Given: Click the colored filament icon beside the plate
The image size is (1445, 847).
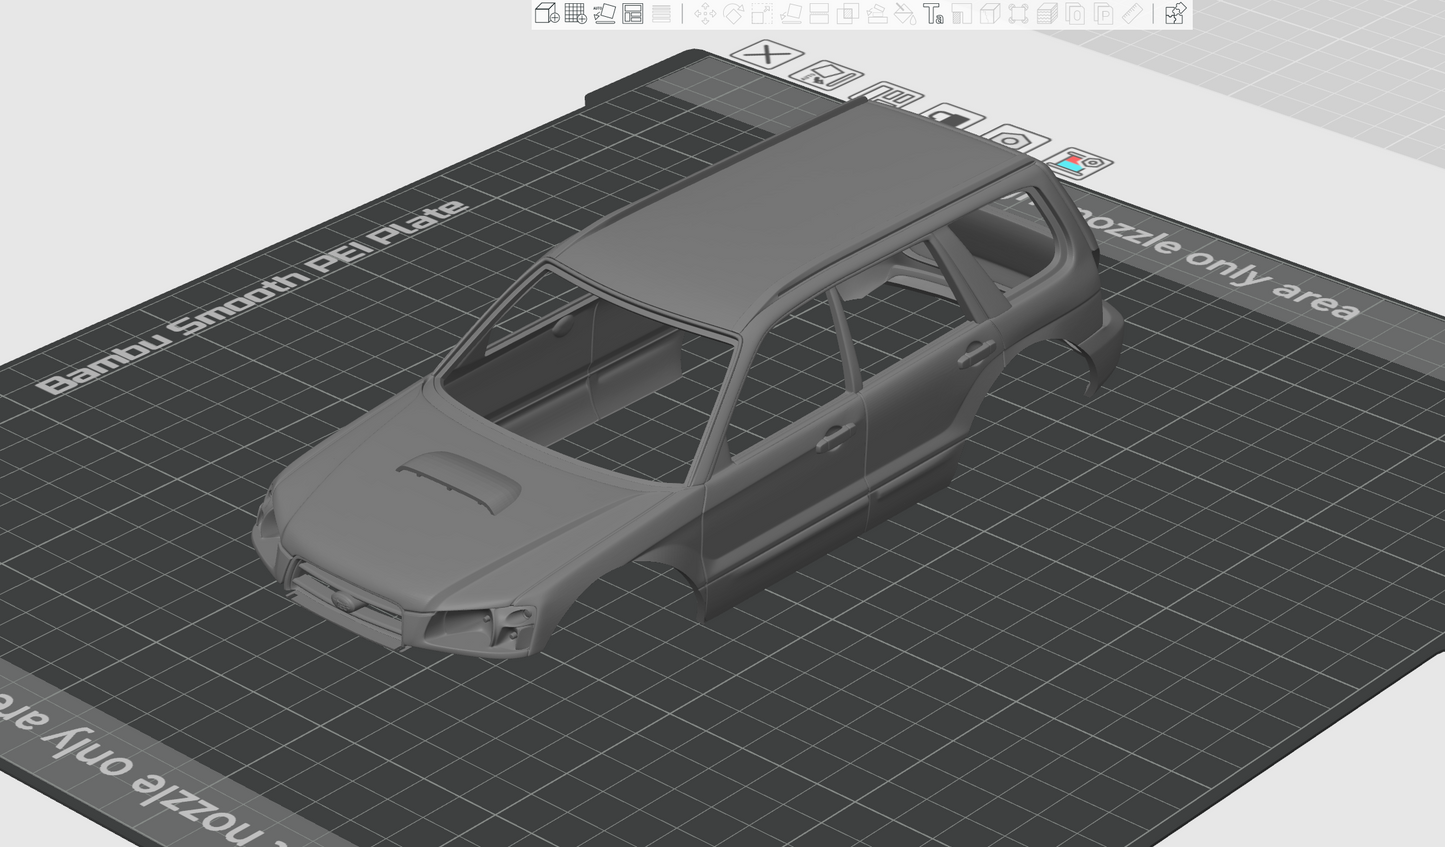Looking at the screenshot, I should click(x=1077, y=163).
